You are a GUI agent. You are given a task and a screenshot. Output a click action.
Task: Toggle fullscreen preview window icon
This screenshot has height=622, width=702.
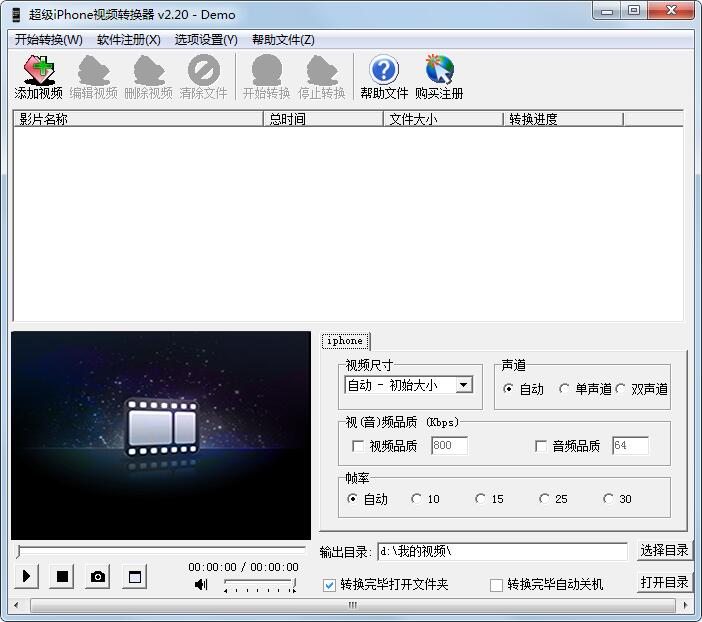pos(135,576)
